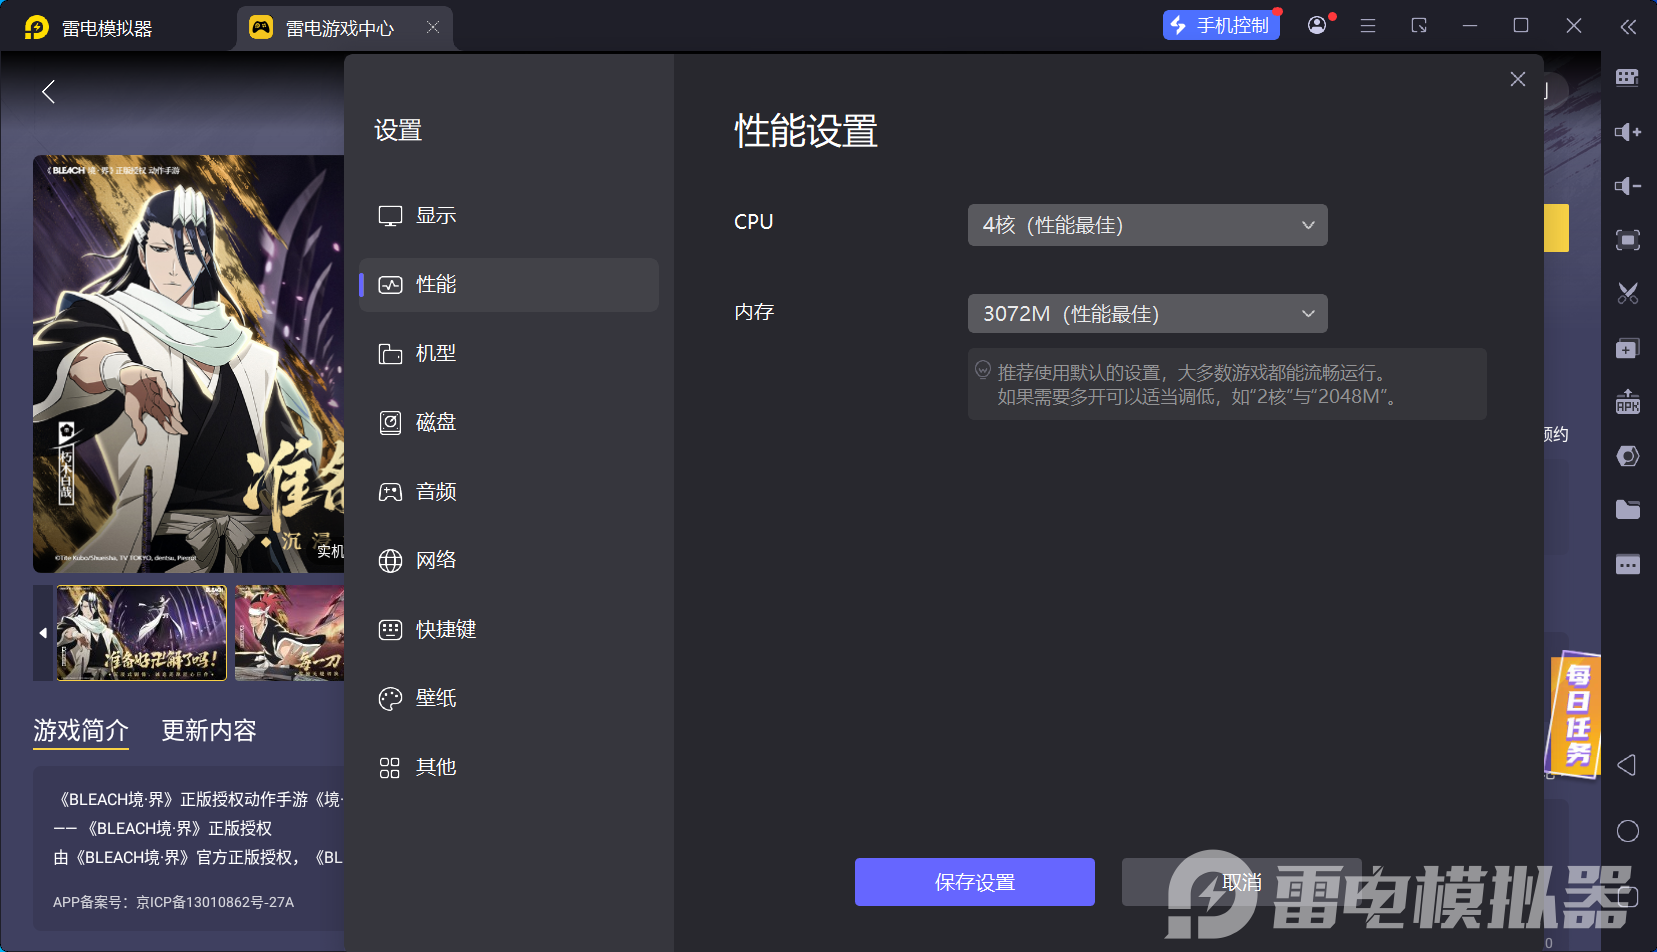
Task: Click the volume up icon
Action: coord(1627,132)
